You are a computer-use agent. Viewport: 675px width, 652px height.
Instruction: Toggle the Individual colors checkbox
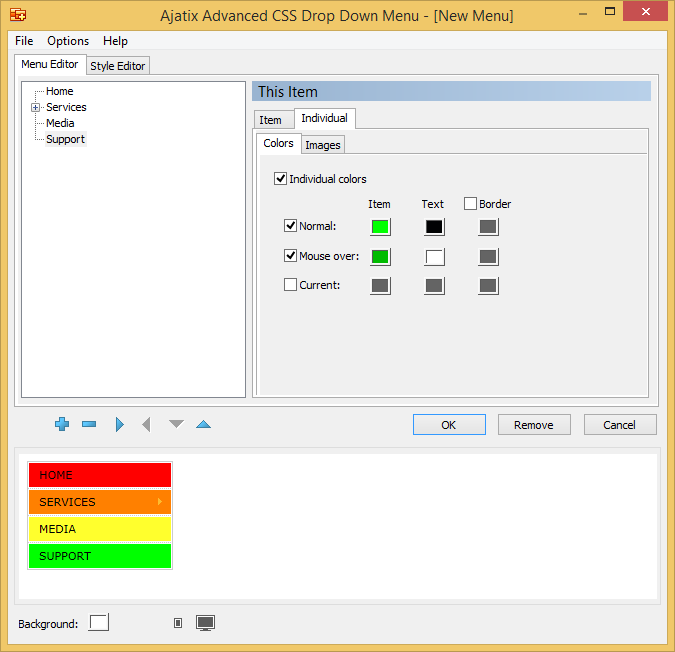(281, 179)
